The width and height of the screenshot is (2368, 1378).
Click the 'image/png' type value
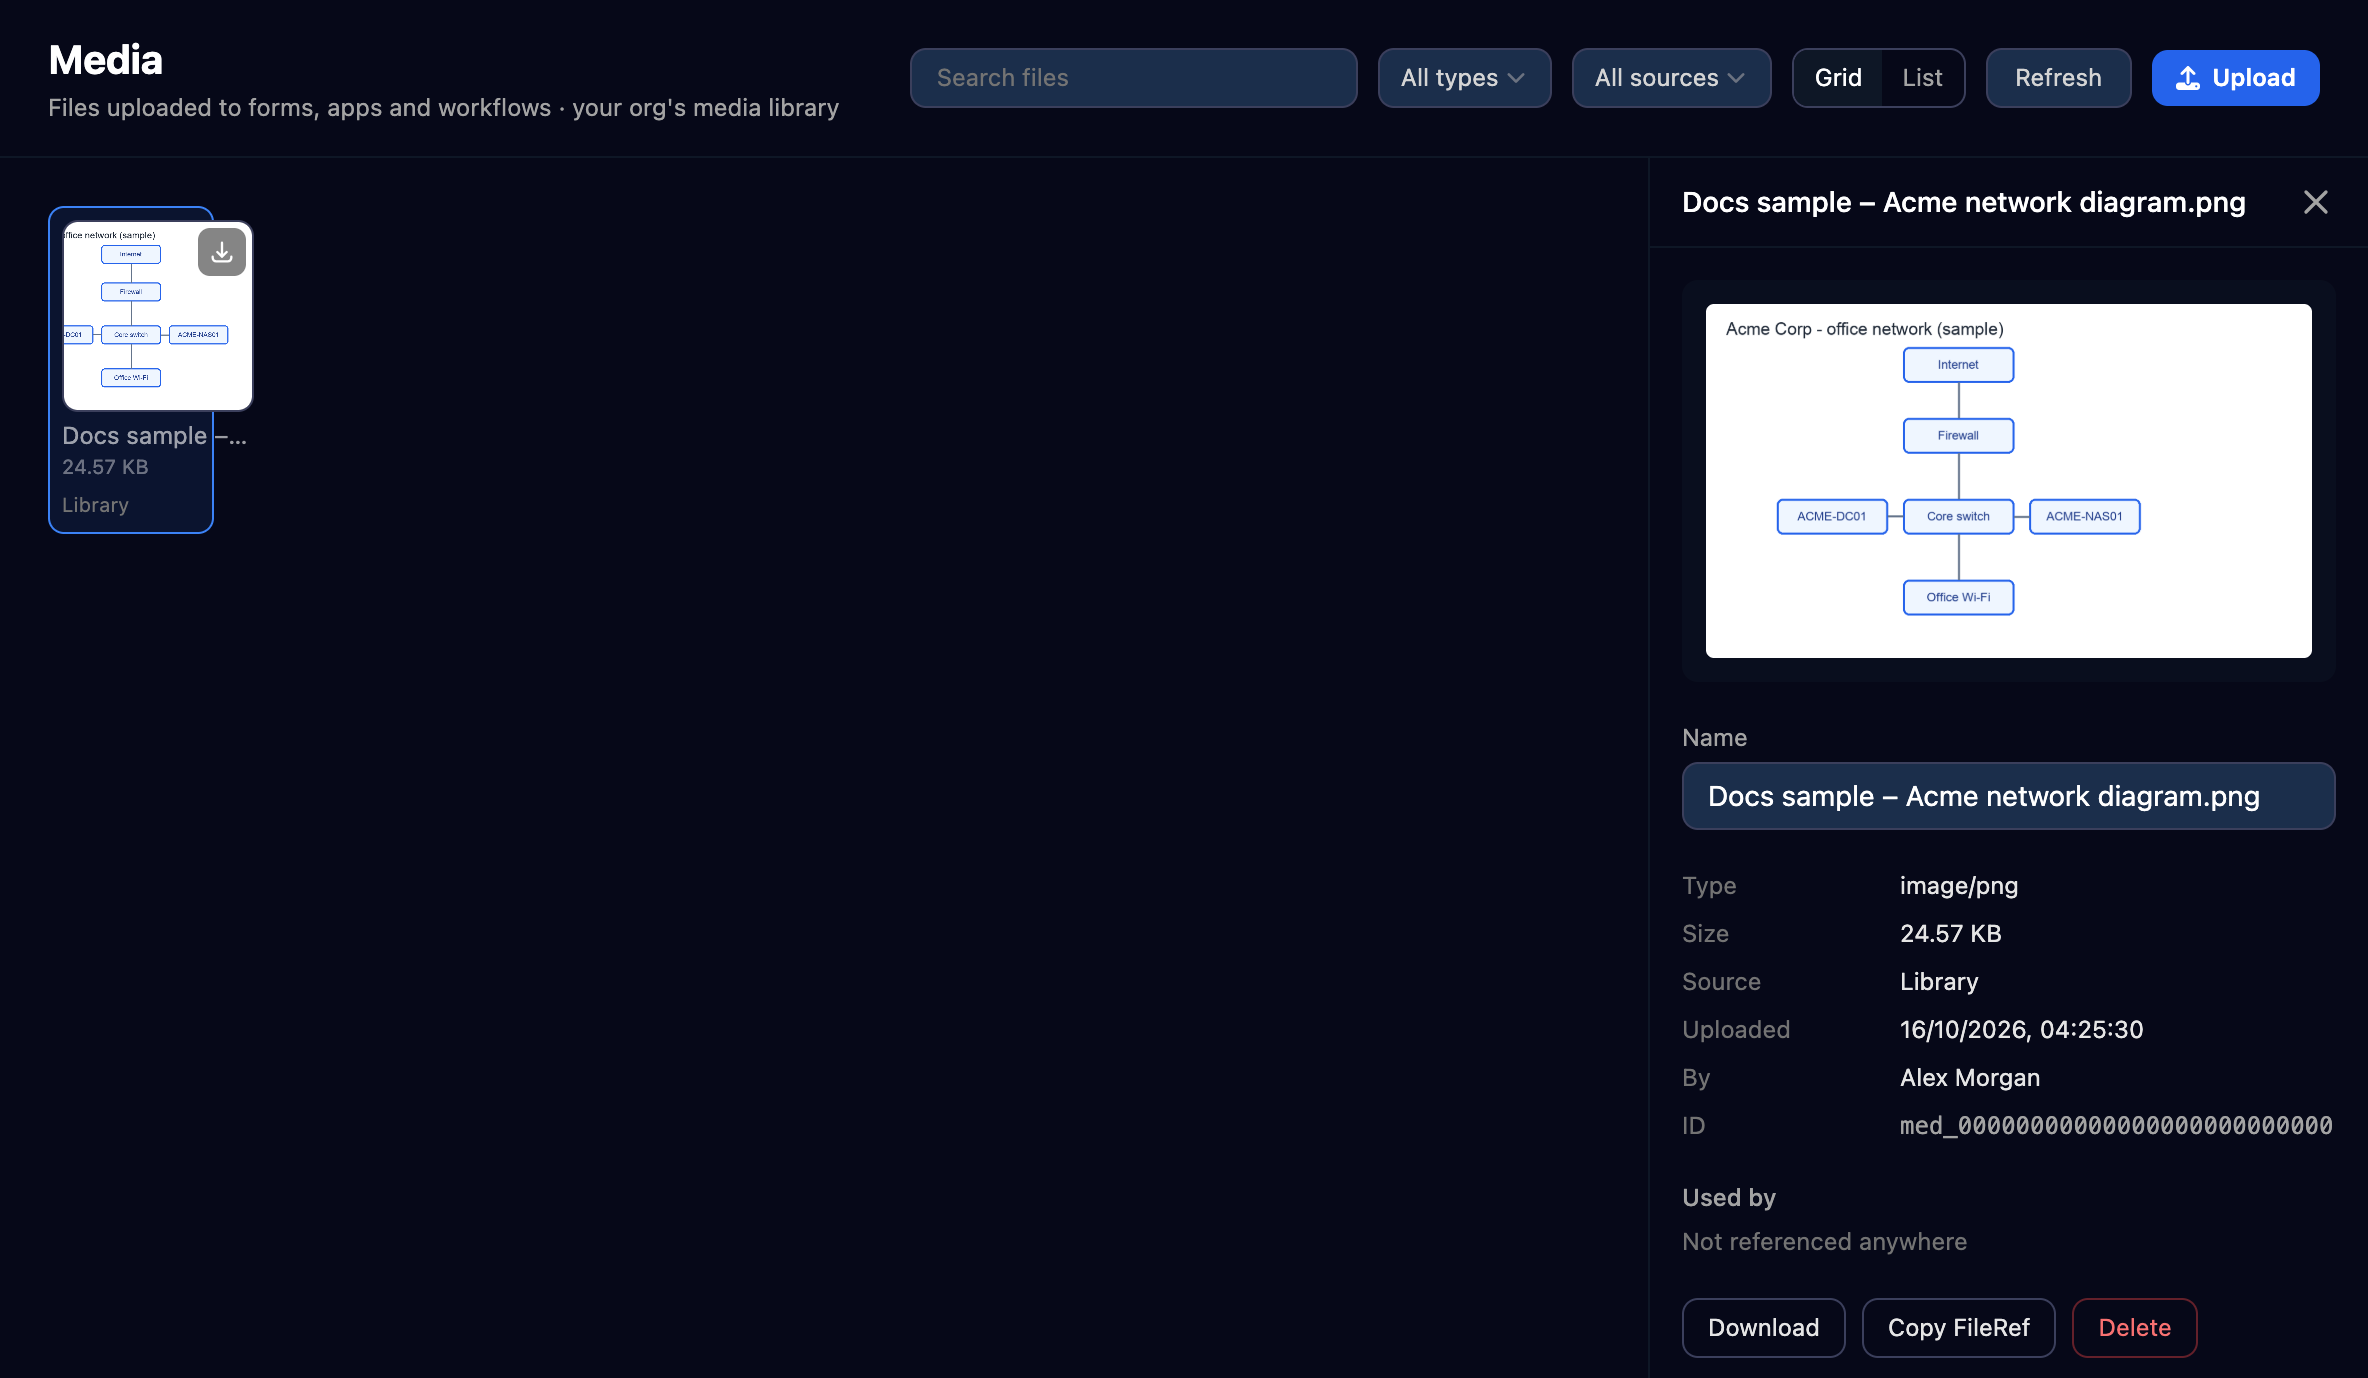pyautogui.click(x=1958, y=886)
